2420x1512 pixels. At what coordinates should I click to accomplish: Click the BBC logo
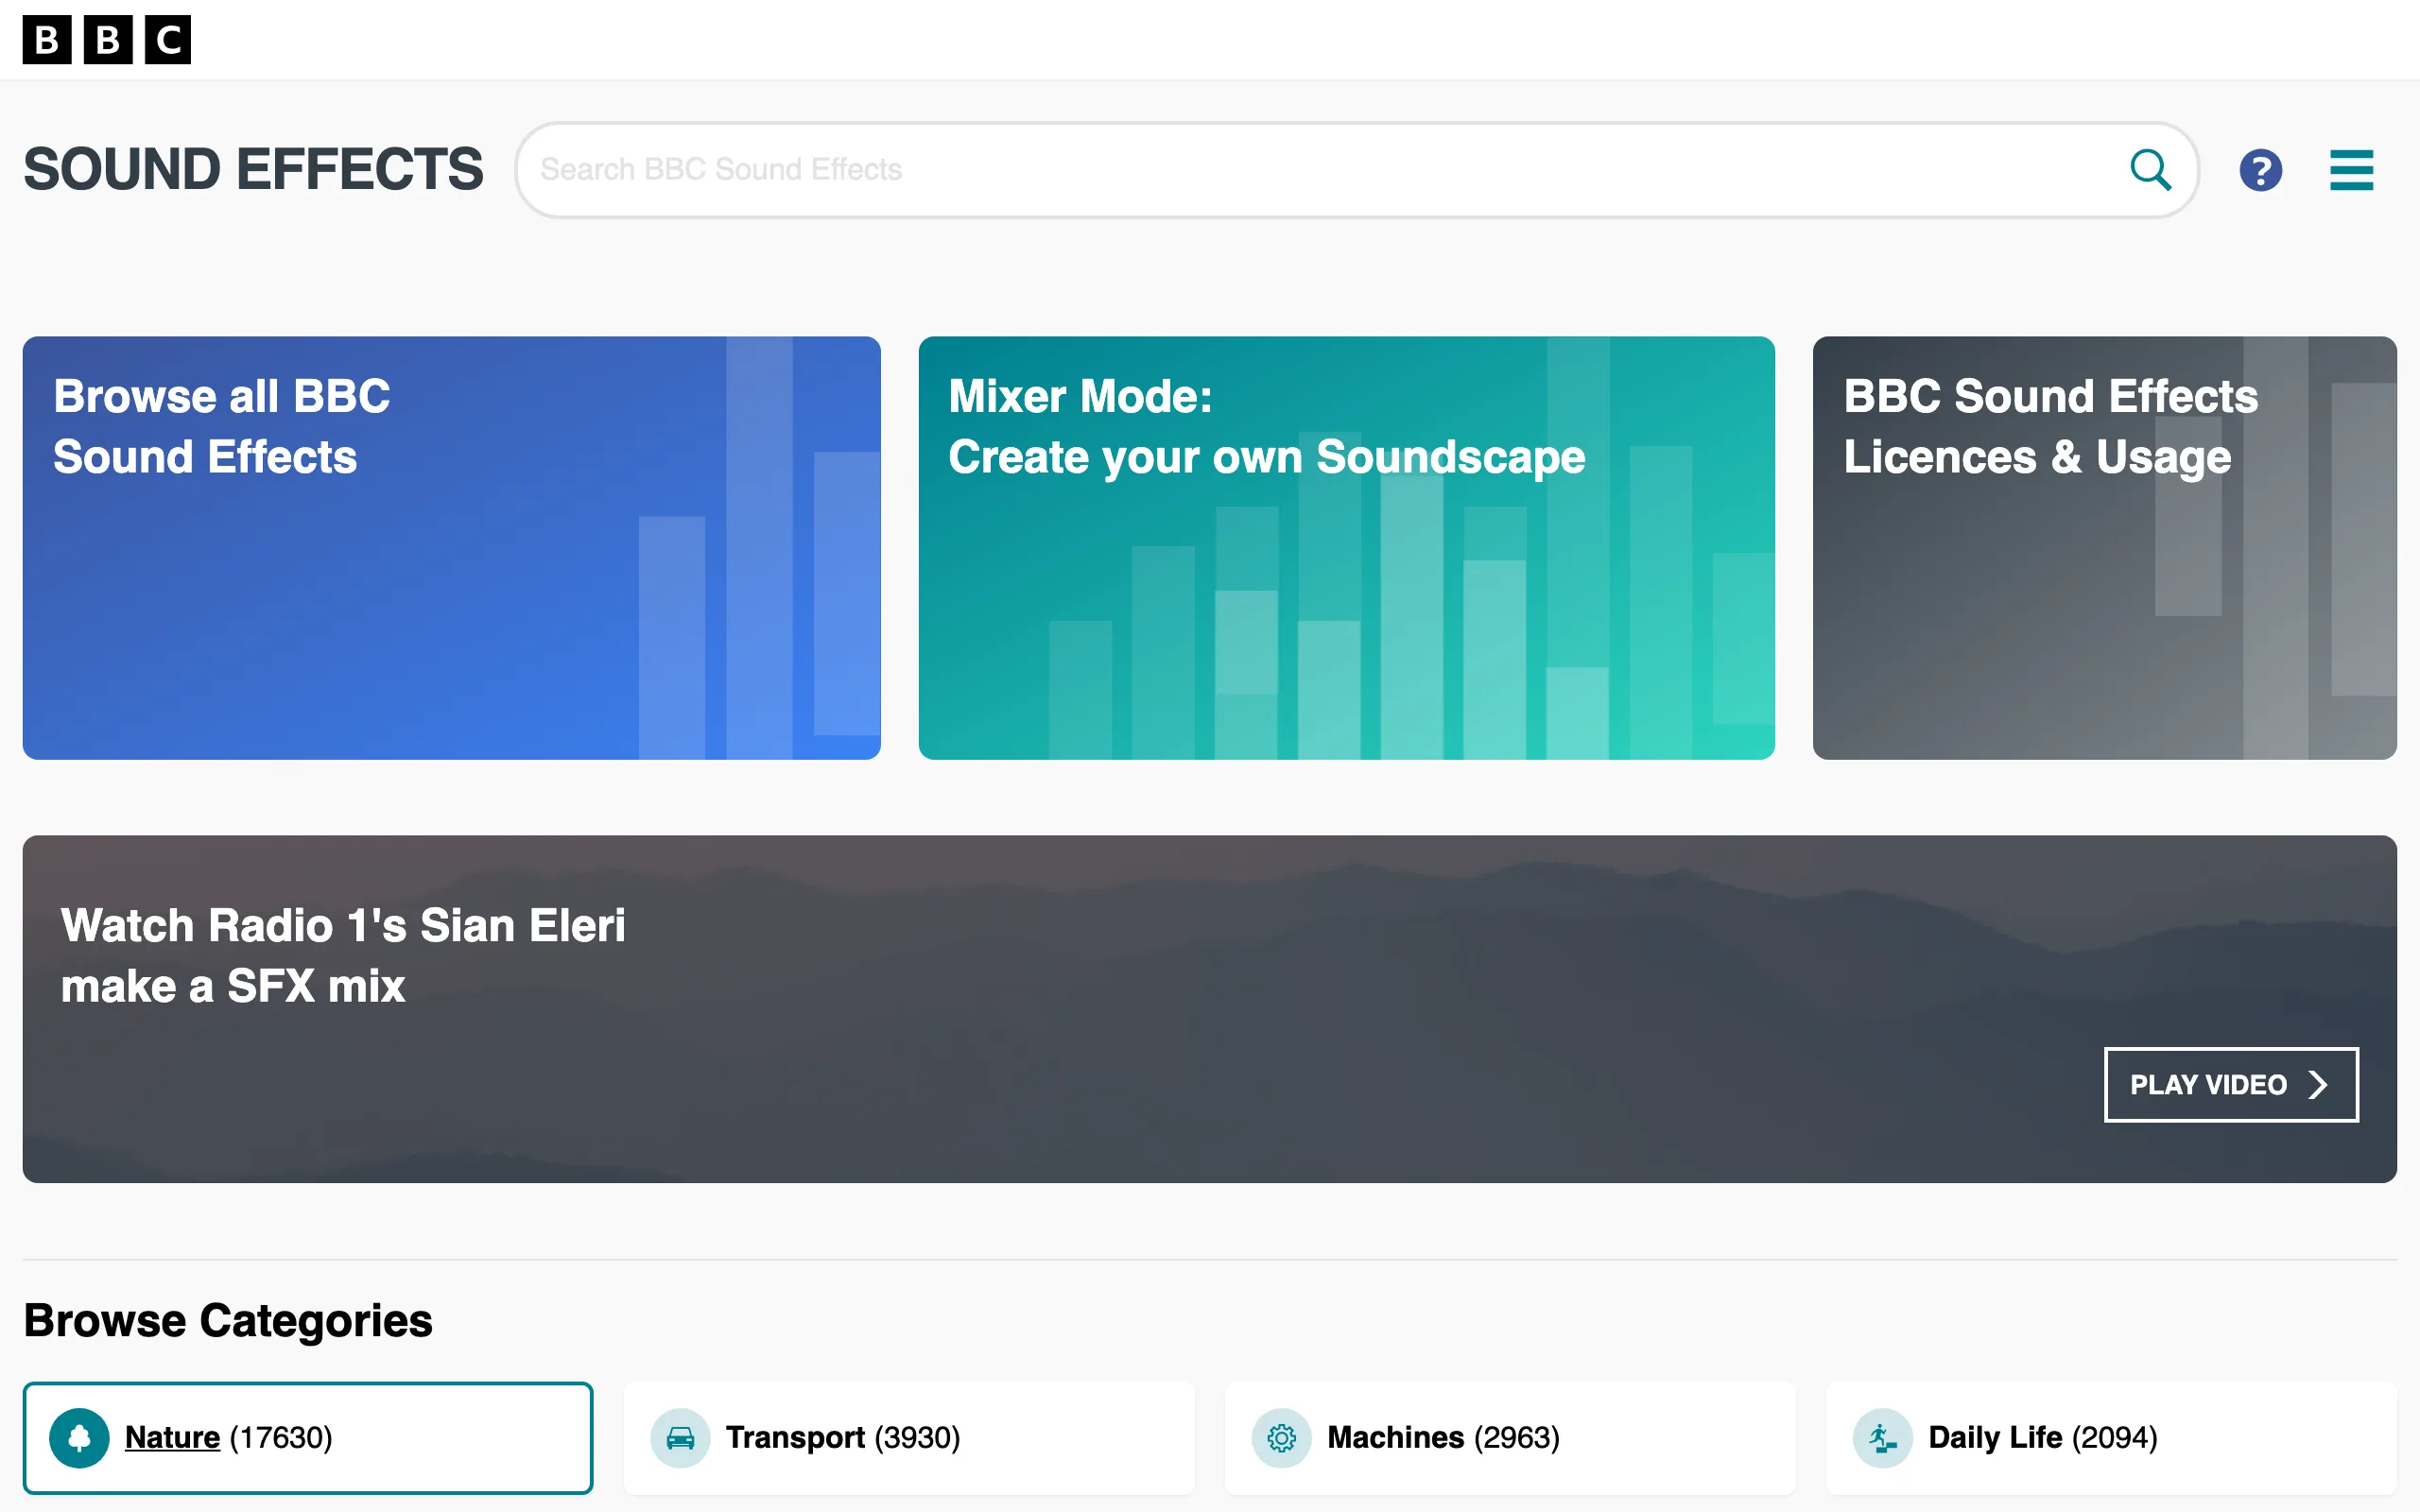pyautogui.click(x=107, y=40)
